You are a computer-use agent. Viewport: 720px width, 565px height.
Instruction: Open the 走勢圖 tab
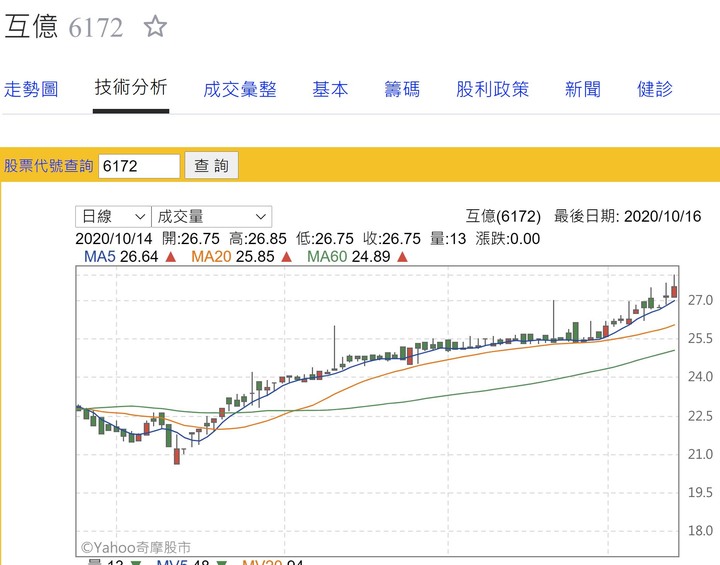[31, 89]
